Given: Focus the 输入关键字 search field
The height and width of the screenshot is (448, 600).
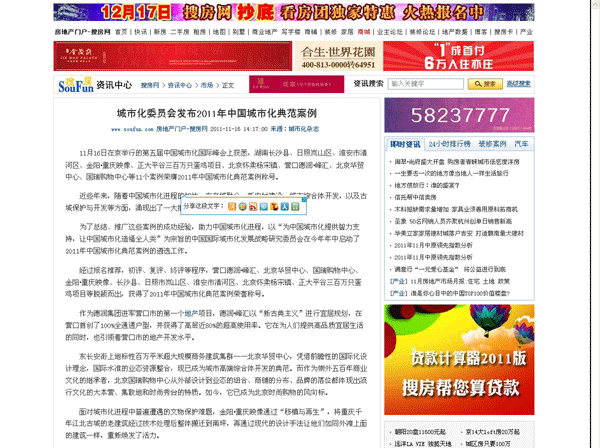Looking at the screenshot, I should [x=426, y=84].
